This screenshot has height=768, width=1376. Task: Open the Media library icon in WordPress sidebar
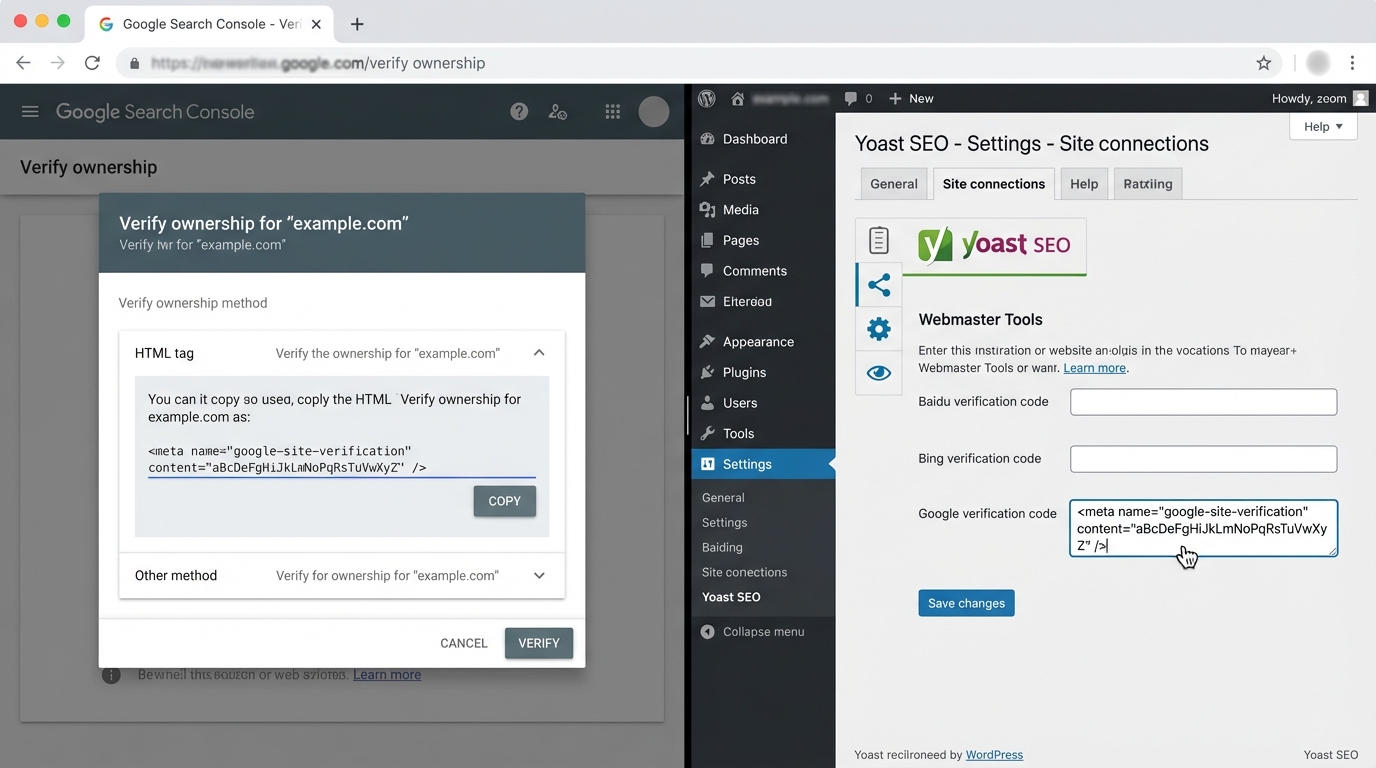tap(707, 210)
